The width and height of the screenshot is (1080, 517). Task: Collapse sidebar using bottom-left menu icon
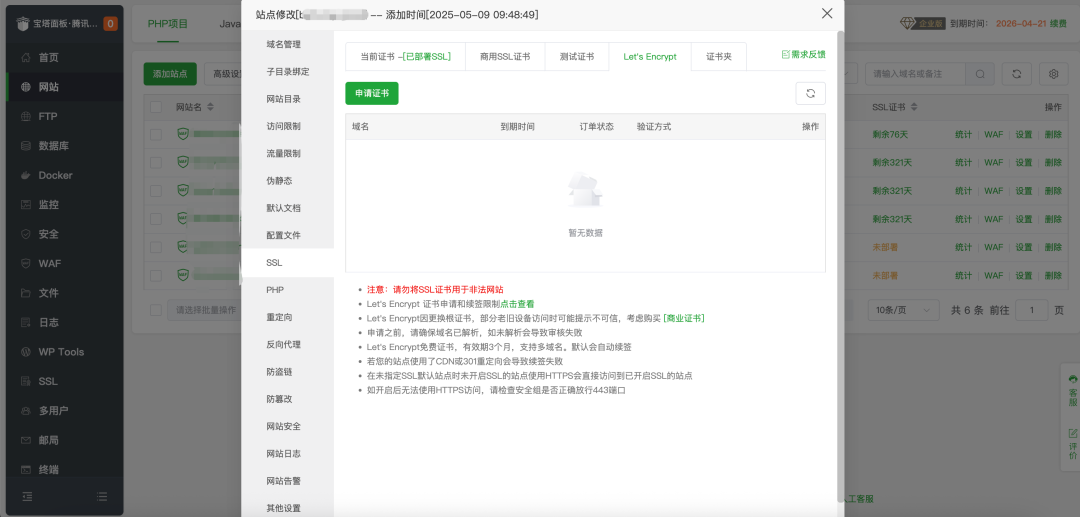[27, 496]
